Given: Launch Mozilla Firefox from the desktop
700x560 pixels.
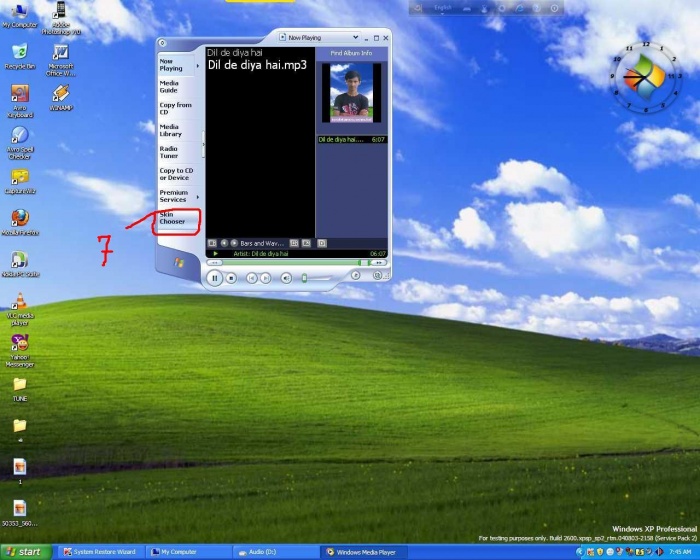Looking at the screenshot, I should [x=20, y=222].
